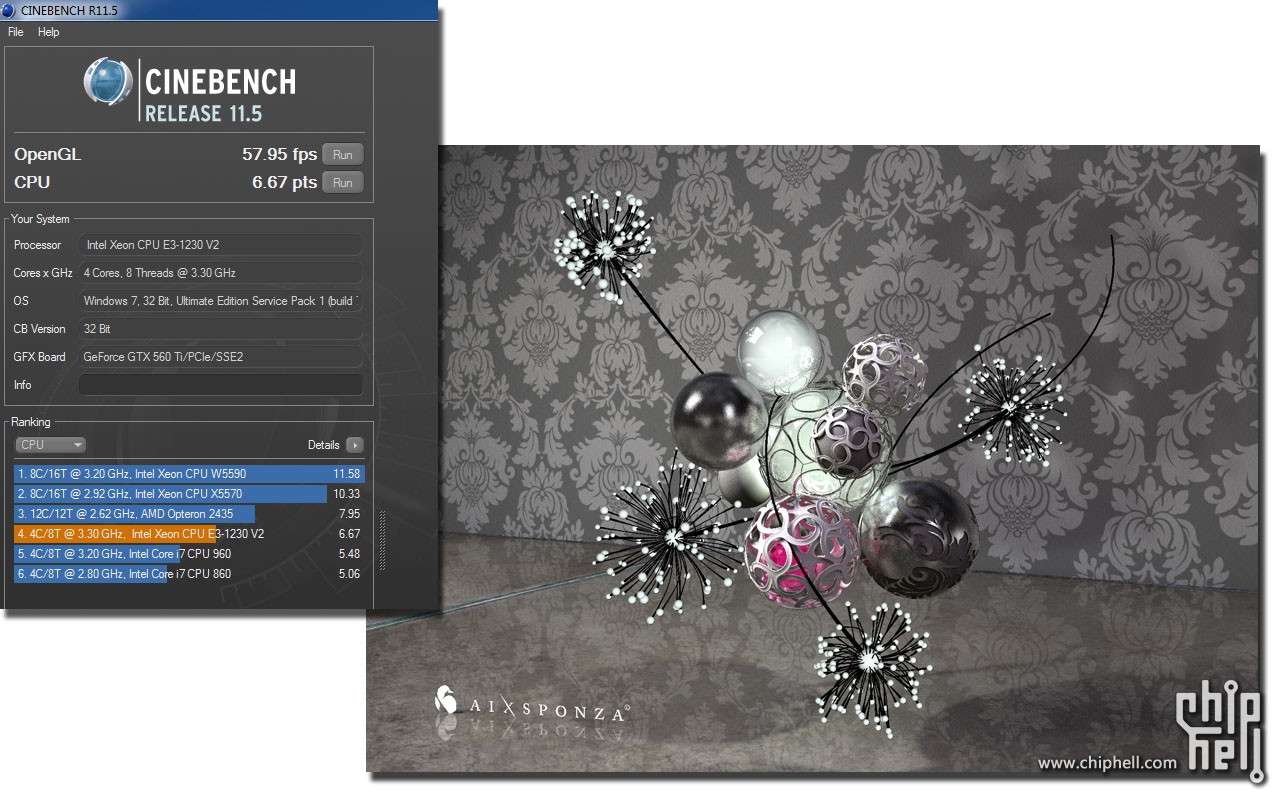Open the File menu
1280x800 pixels.
(x=15, y=32)
